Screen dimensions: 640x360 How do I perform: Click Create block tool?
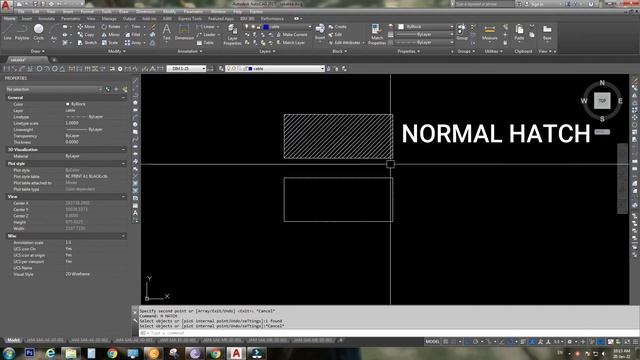pyautogui.click(x=338, y=27)
